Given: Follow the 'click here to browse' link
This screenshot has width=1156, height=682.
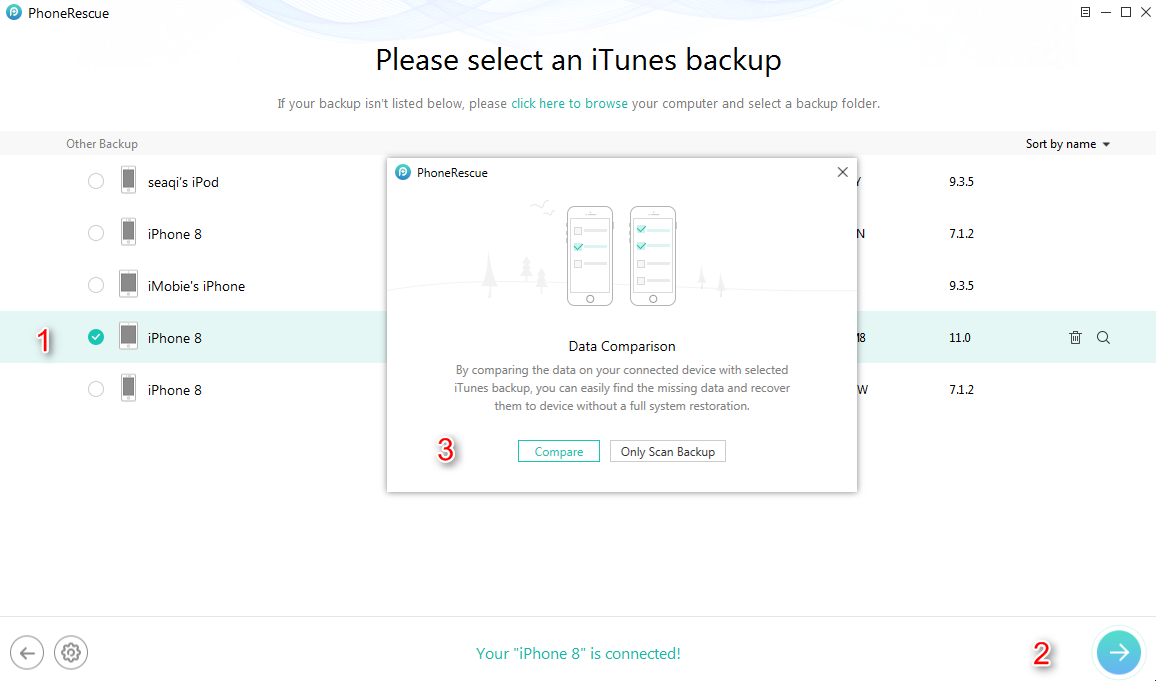Looking at the screenshot, I should click(x=569, y=103).
